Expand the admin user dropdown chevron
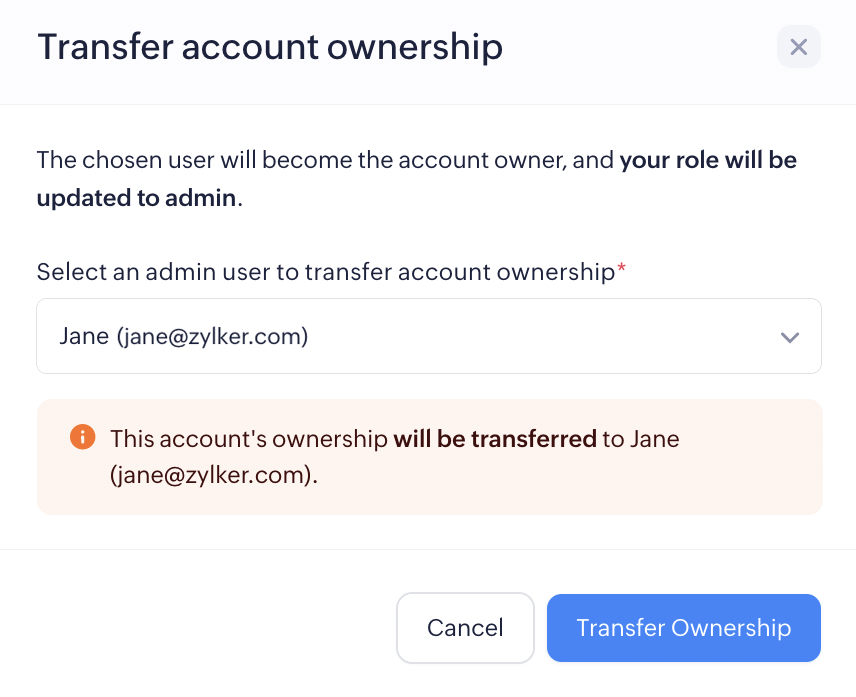This screenshot has width=856, height=697. pos(790,337)
